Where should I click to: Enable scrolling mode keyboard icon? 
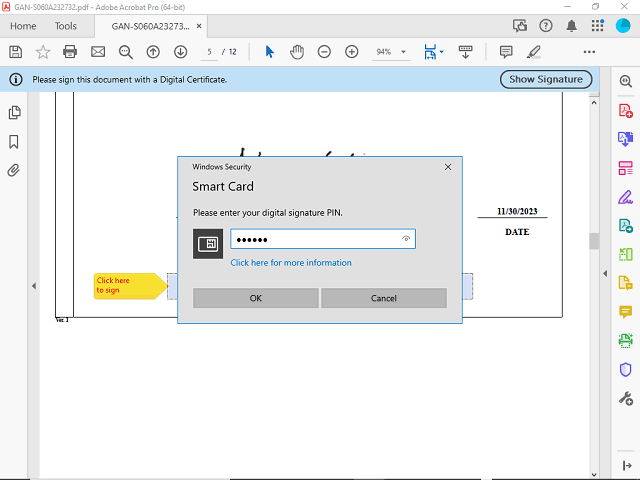tap(465, 52)
